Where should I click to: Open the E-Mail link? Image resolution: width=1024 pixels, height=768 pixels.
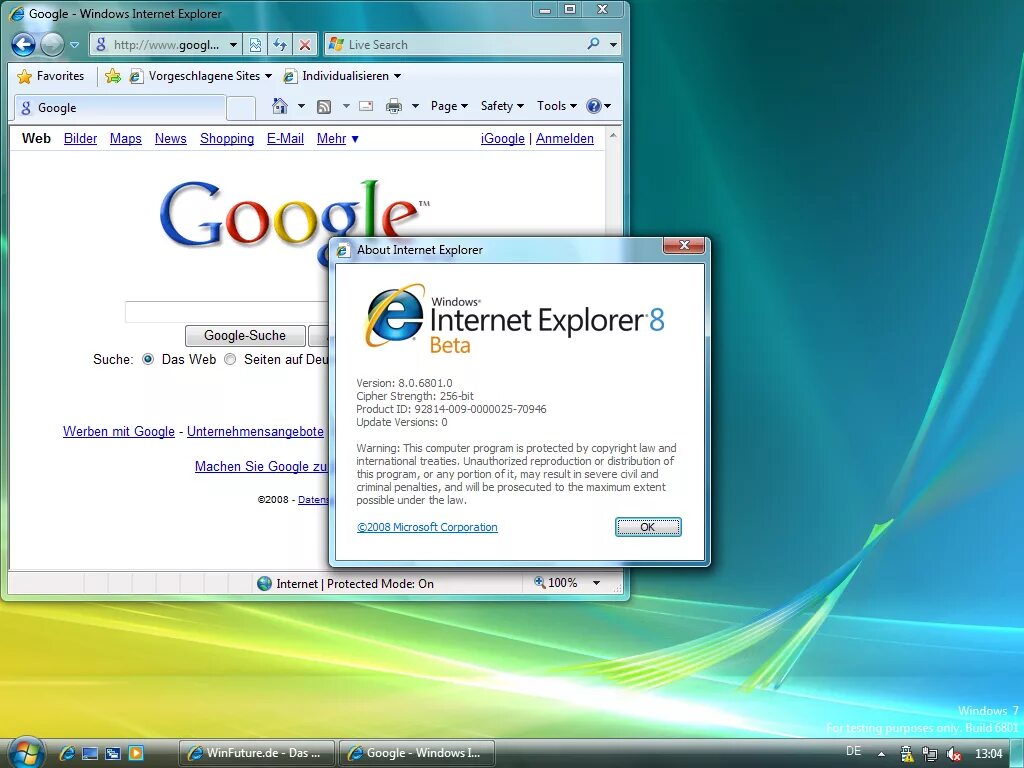[285, 138]
